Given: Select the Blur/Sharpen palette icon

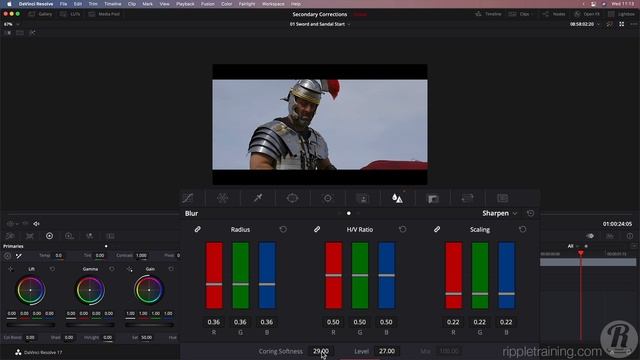Looking at the screenshot, I should [397, 198].
